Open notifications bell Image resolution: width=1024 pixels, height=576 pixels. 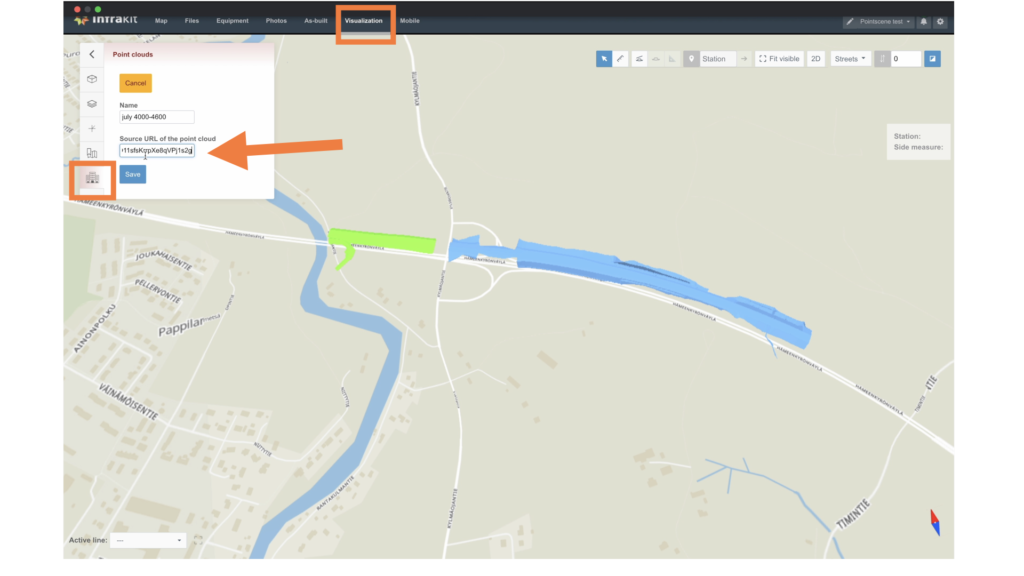[x=923, y=22]
